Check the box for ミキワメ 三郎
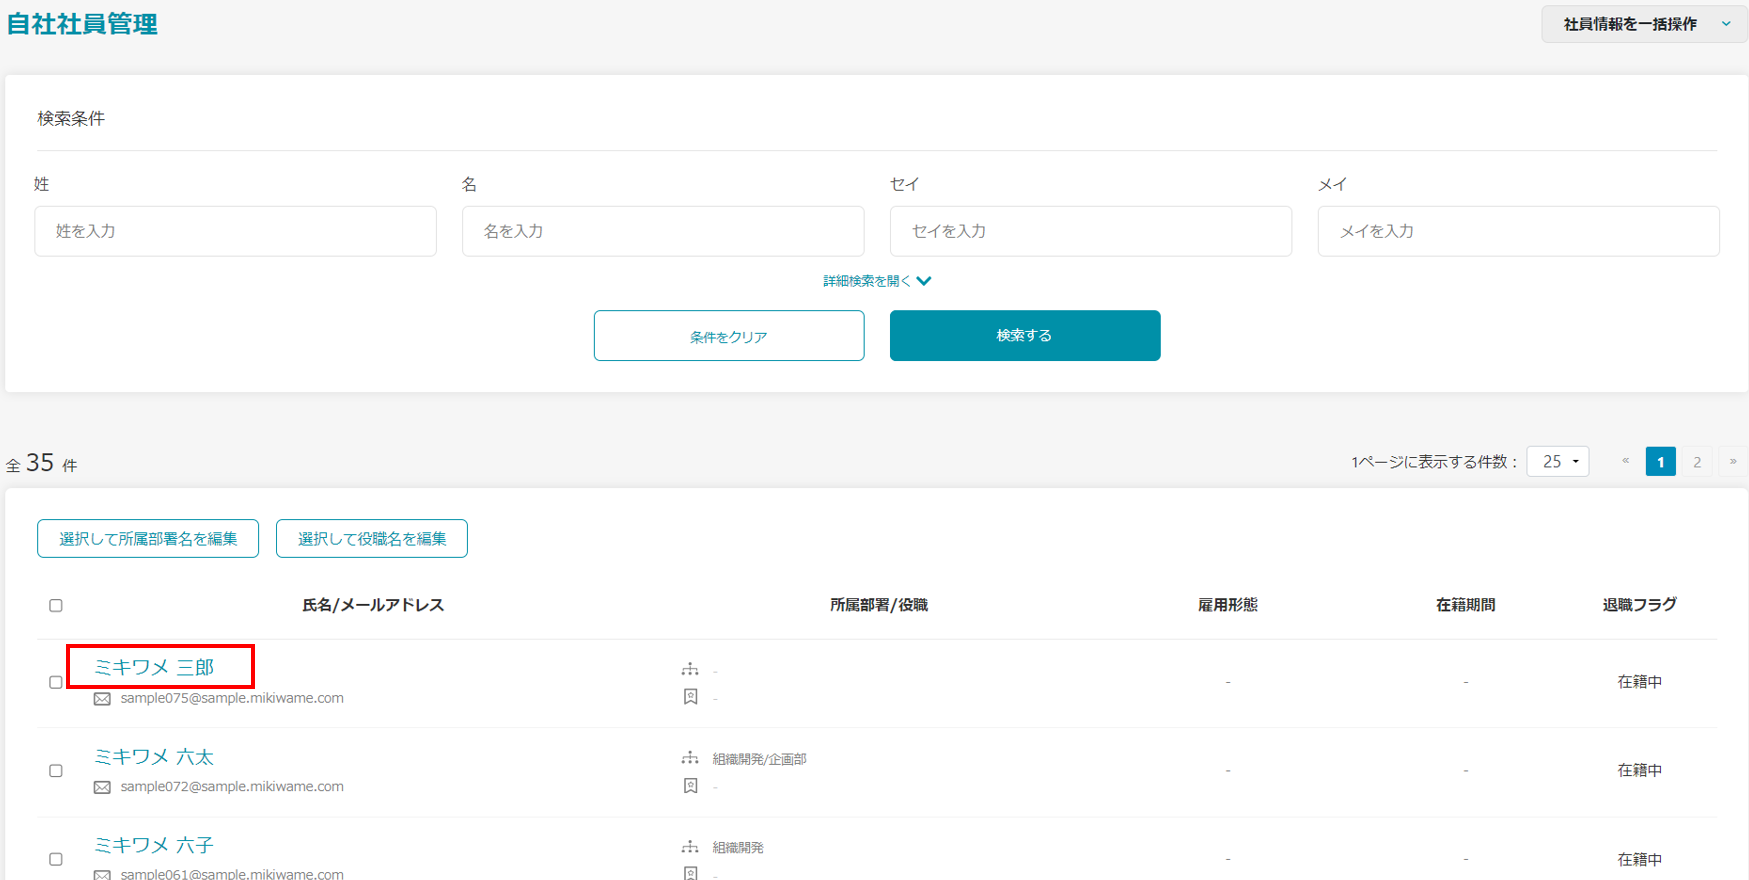The width and height of the screenshot is (1749, 880). [x=56, y=682]
